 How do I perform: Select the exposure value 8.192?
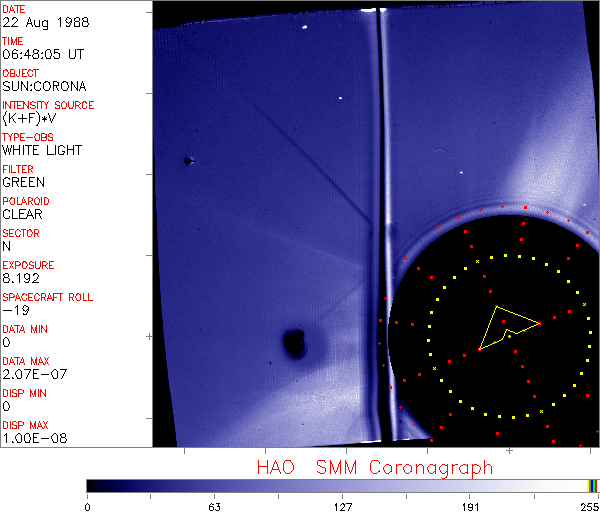pos(21,278)
